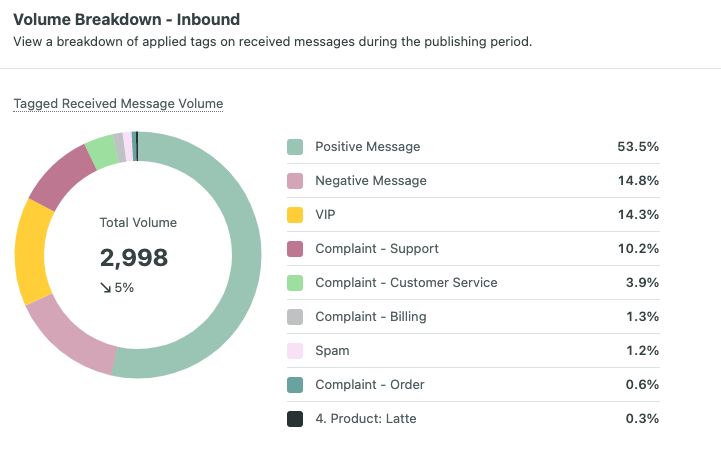Select the gray Complaint - Billing swatch
The width and height of the screenshot is (721, 458).
[295, 317]
